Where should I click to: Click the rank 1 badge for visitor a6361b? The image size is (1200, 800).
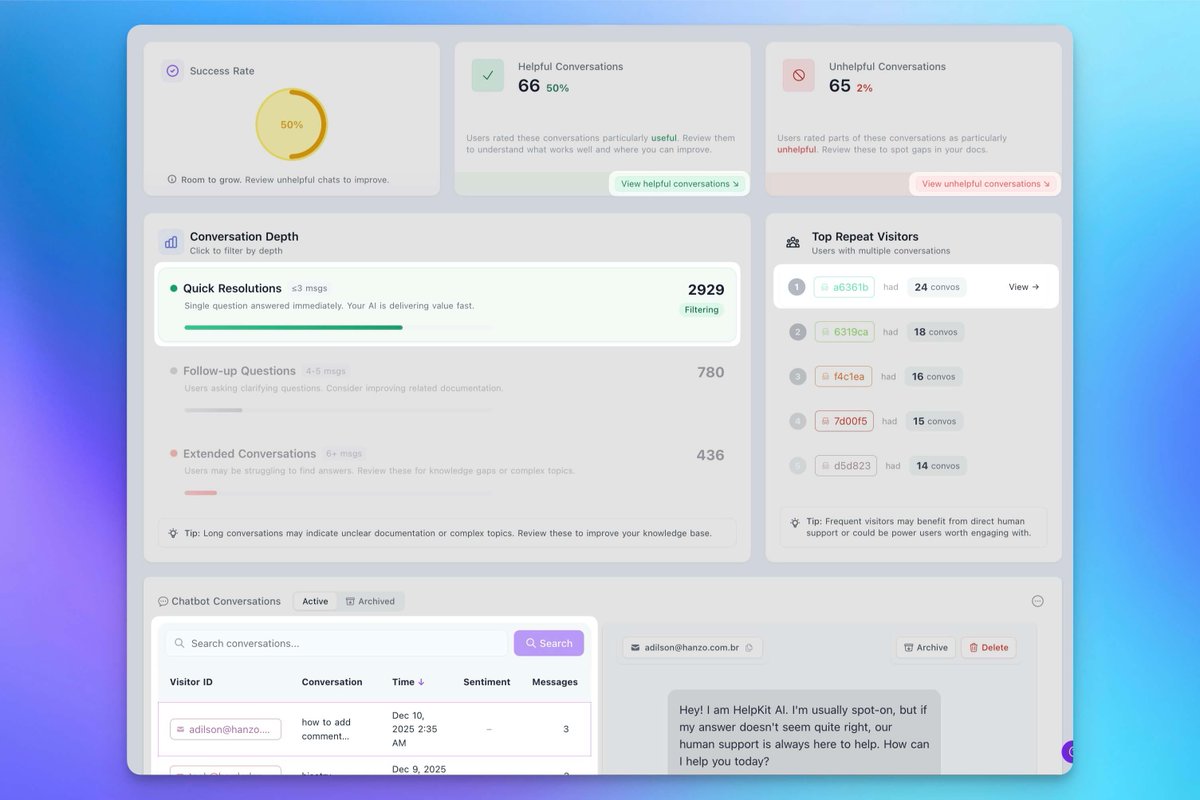point(797,287)
